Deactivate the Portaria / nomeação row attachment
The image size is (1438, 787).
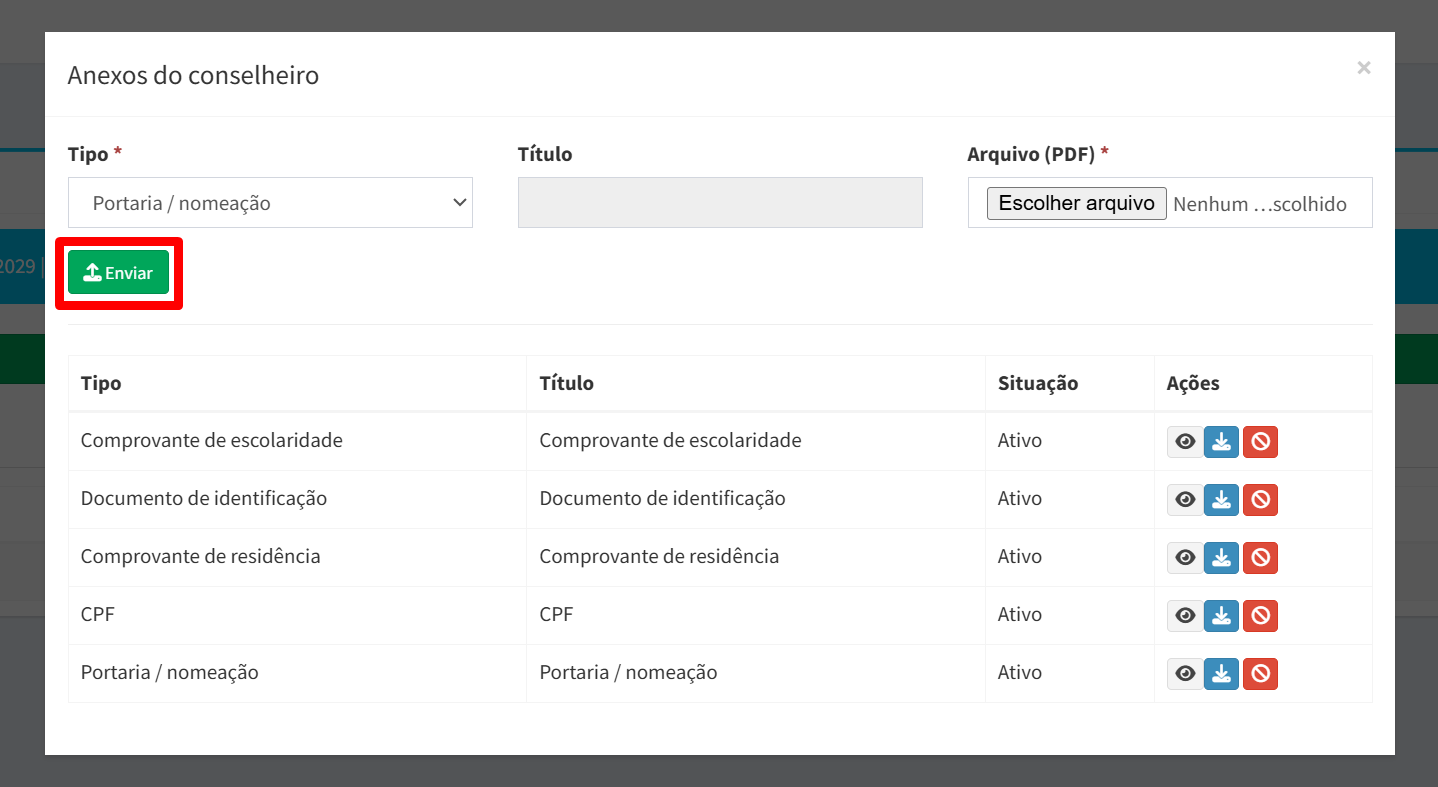tap(1260, 674)
